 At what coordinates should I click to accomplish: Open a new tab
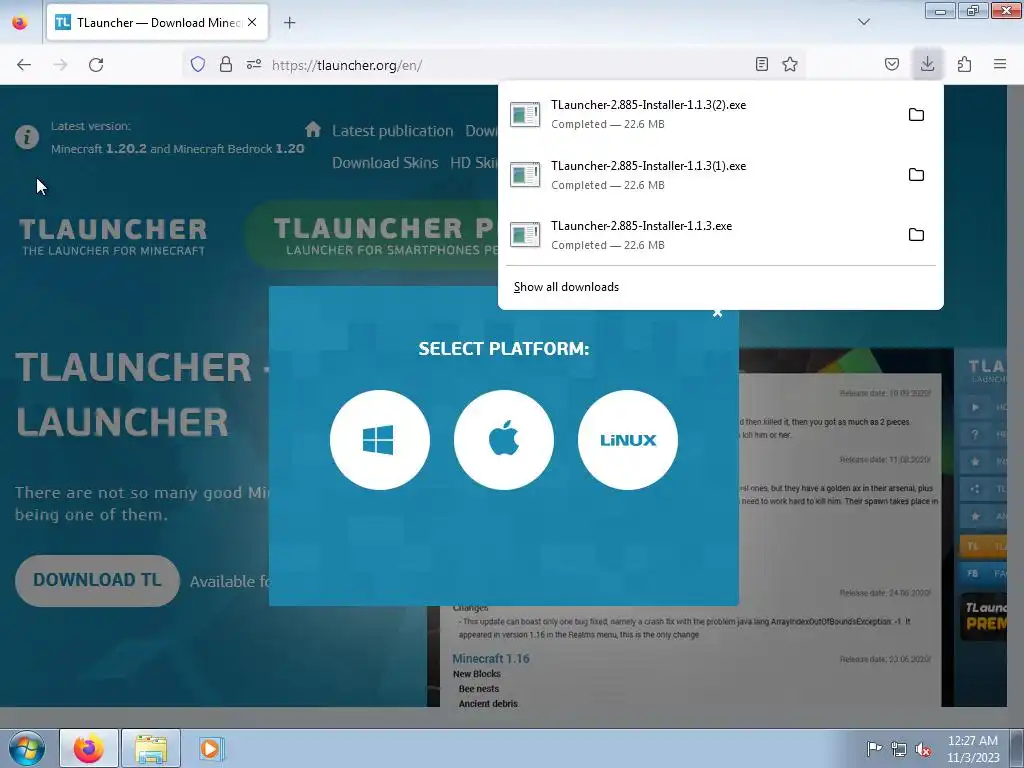[289, 23]
